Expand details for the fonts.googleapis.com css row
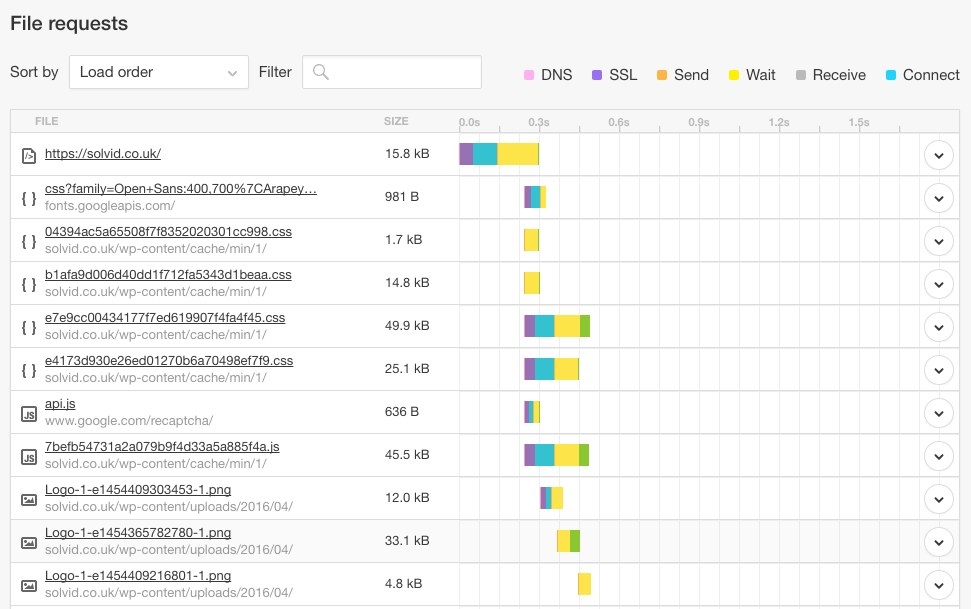Image resolution: width=971 pixels, height=609 pixels. (939, 198)
